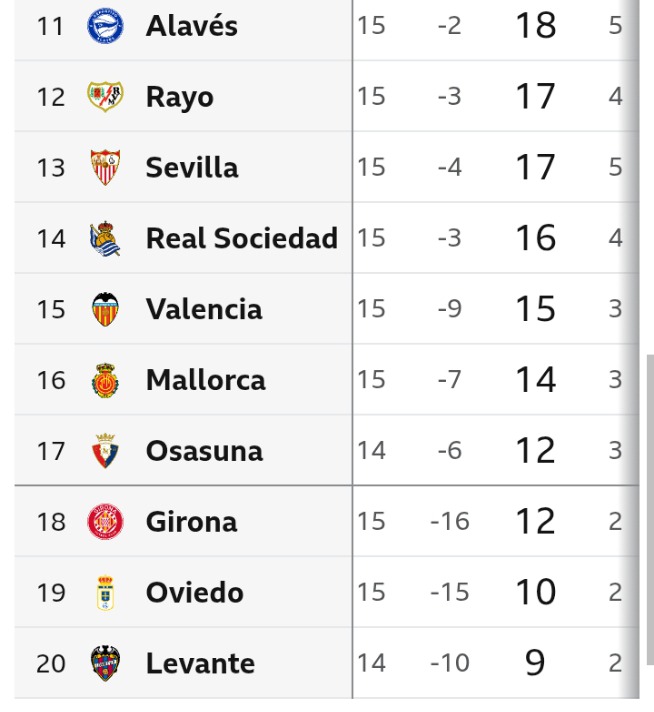
Task: Click the Rayo club crest
Action: tap(105, 97)
